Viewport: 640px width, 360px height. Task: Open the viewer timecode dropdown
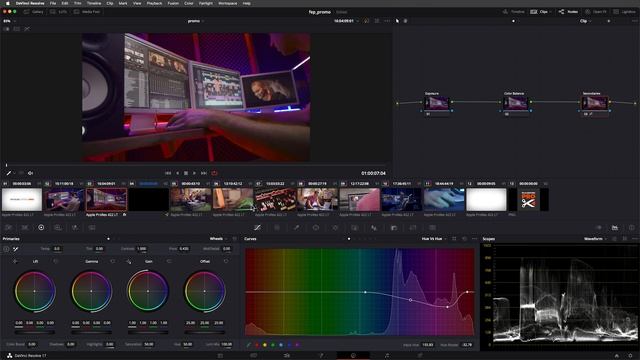pos(346,21)
